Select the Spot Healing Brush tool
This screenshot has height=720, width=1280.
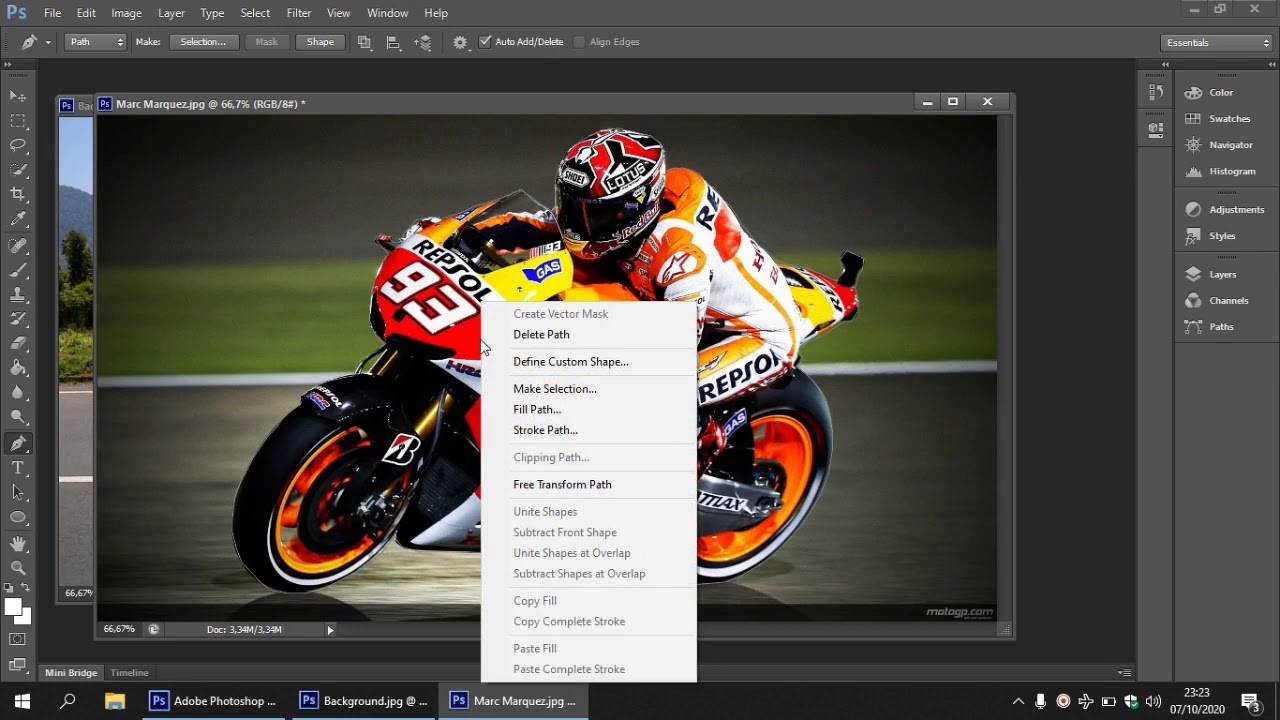click(18, 246)
